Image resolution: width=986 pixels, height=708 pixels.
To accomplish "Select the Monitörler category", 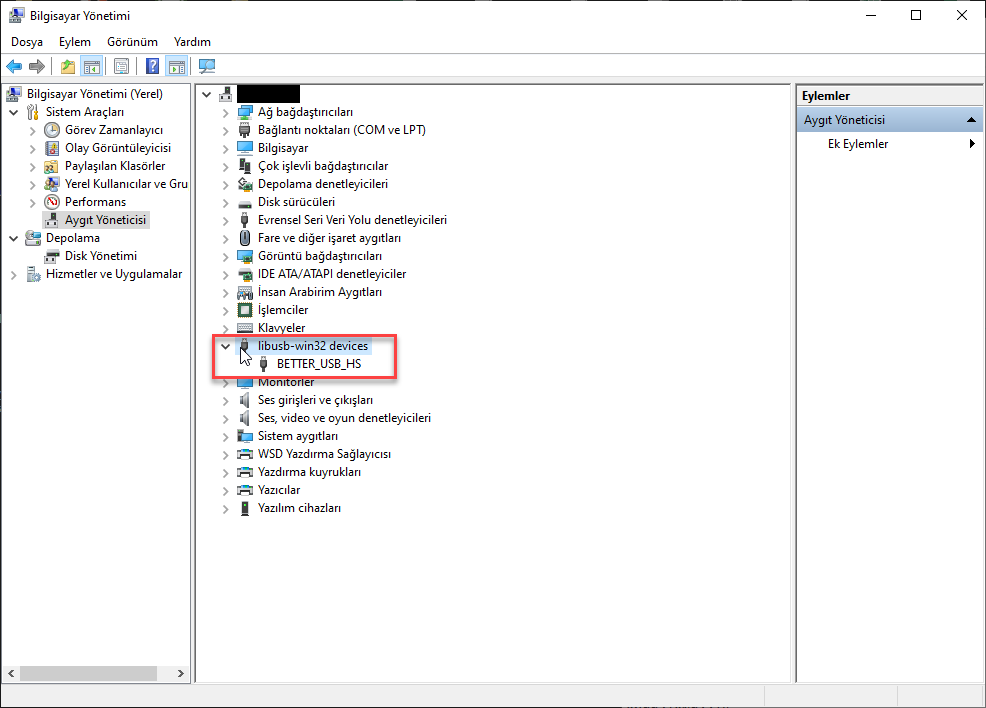I will point(285,382).
